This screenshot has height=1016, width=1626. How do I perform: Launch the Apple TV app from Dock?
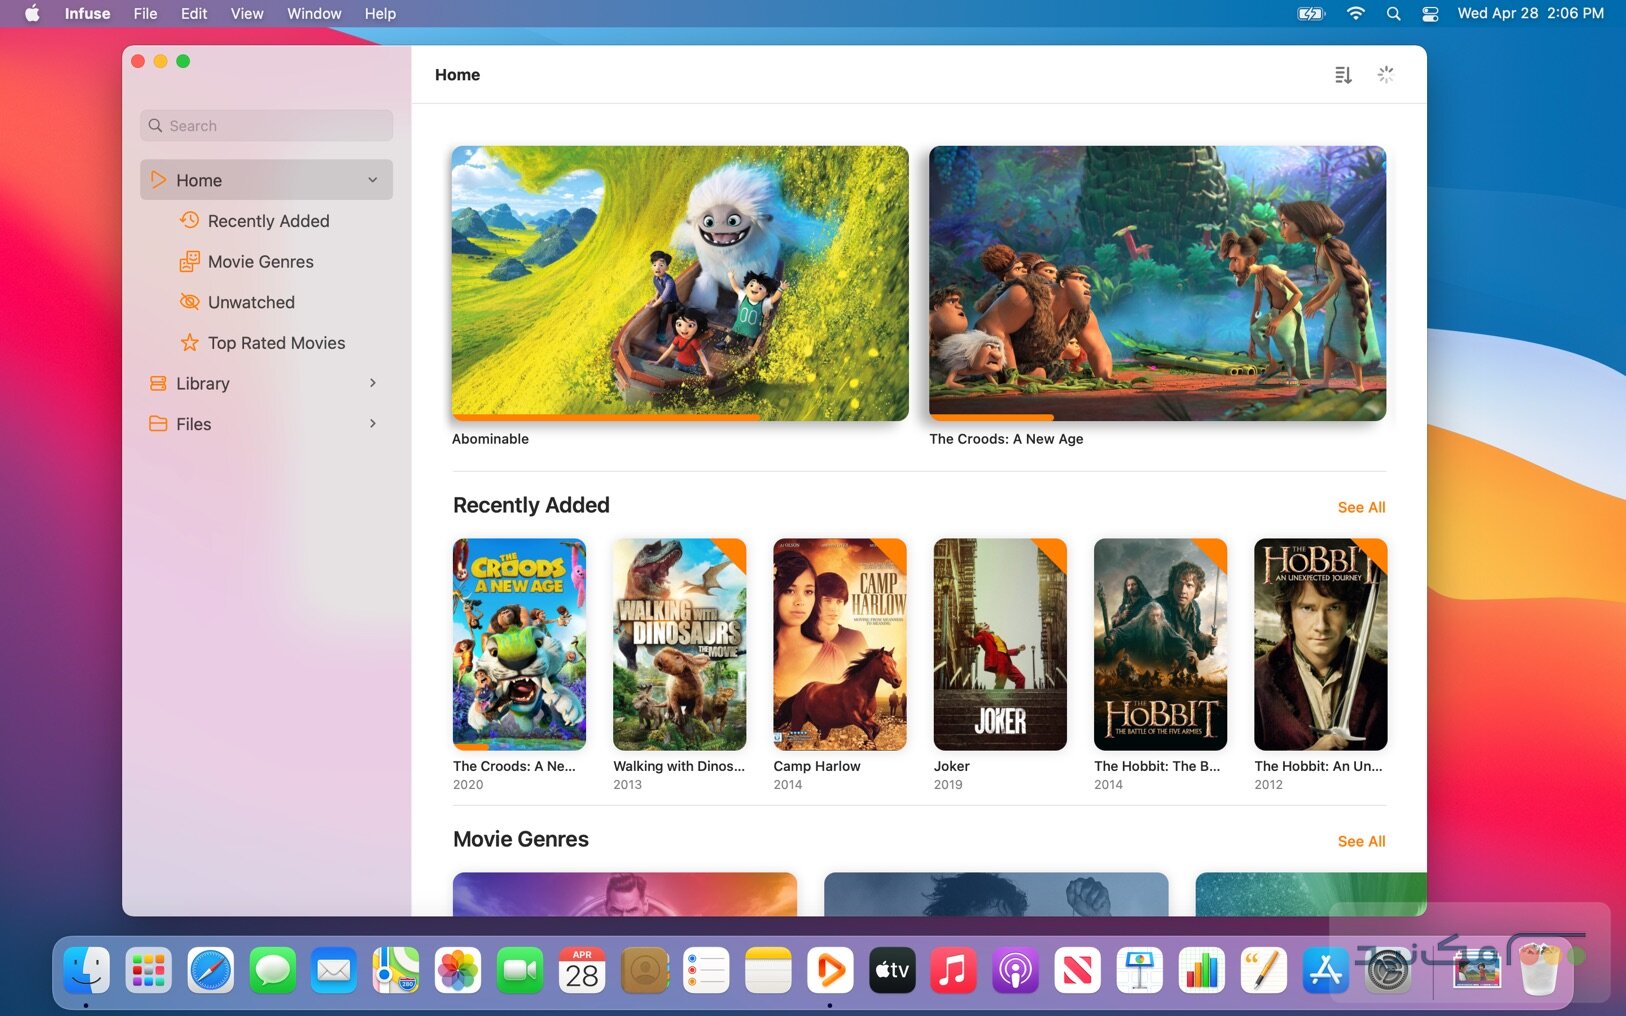(x=892, y=969)
